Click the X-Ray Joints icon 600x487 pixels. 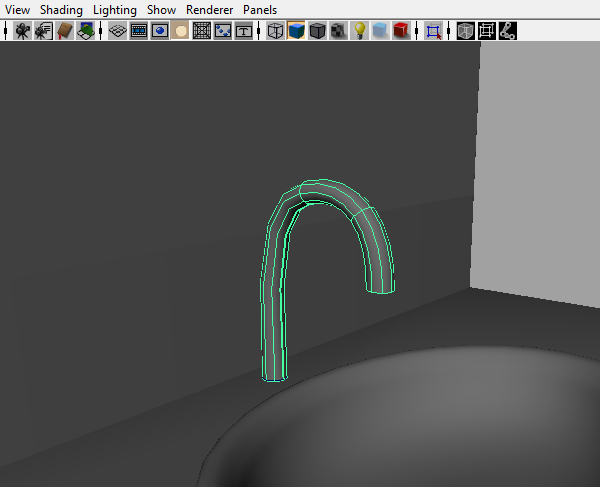click(507, 31)
